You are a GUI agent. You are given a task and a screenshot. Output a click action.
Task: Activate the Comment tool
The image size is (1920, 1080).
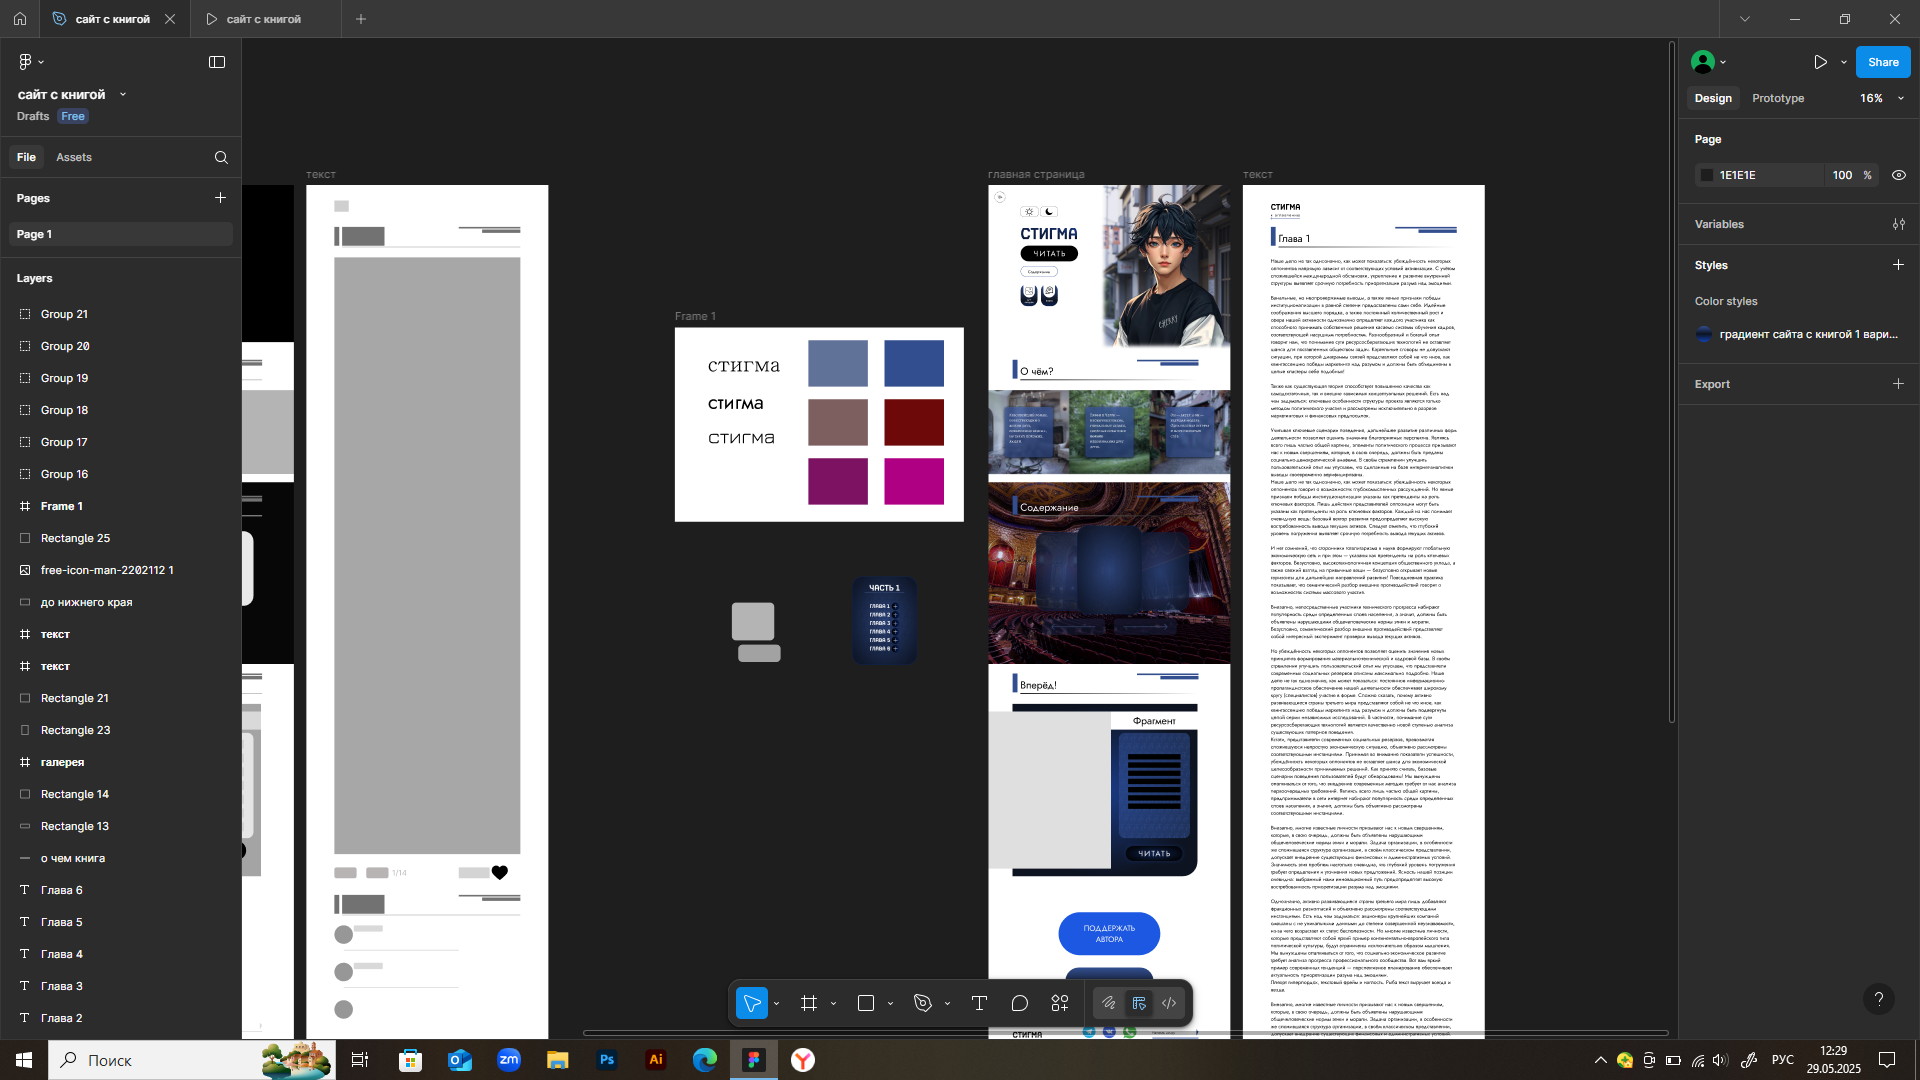[1019, 1003]
